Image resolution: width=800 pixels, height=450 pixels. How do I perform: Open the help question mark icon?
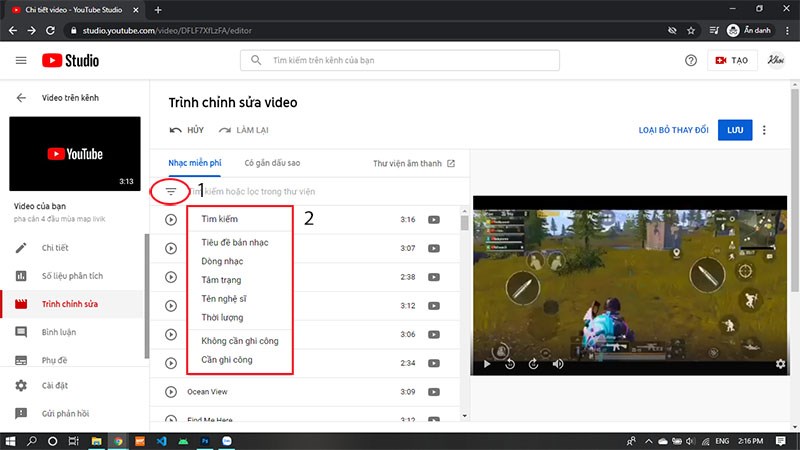pyautogui.click(x=691, y=60)
